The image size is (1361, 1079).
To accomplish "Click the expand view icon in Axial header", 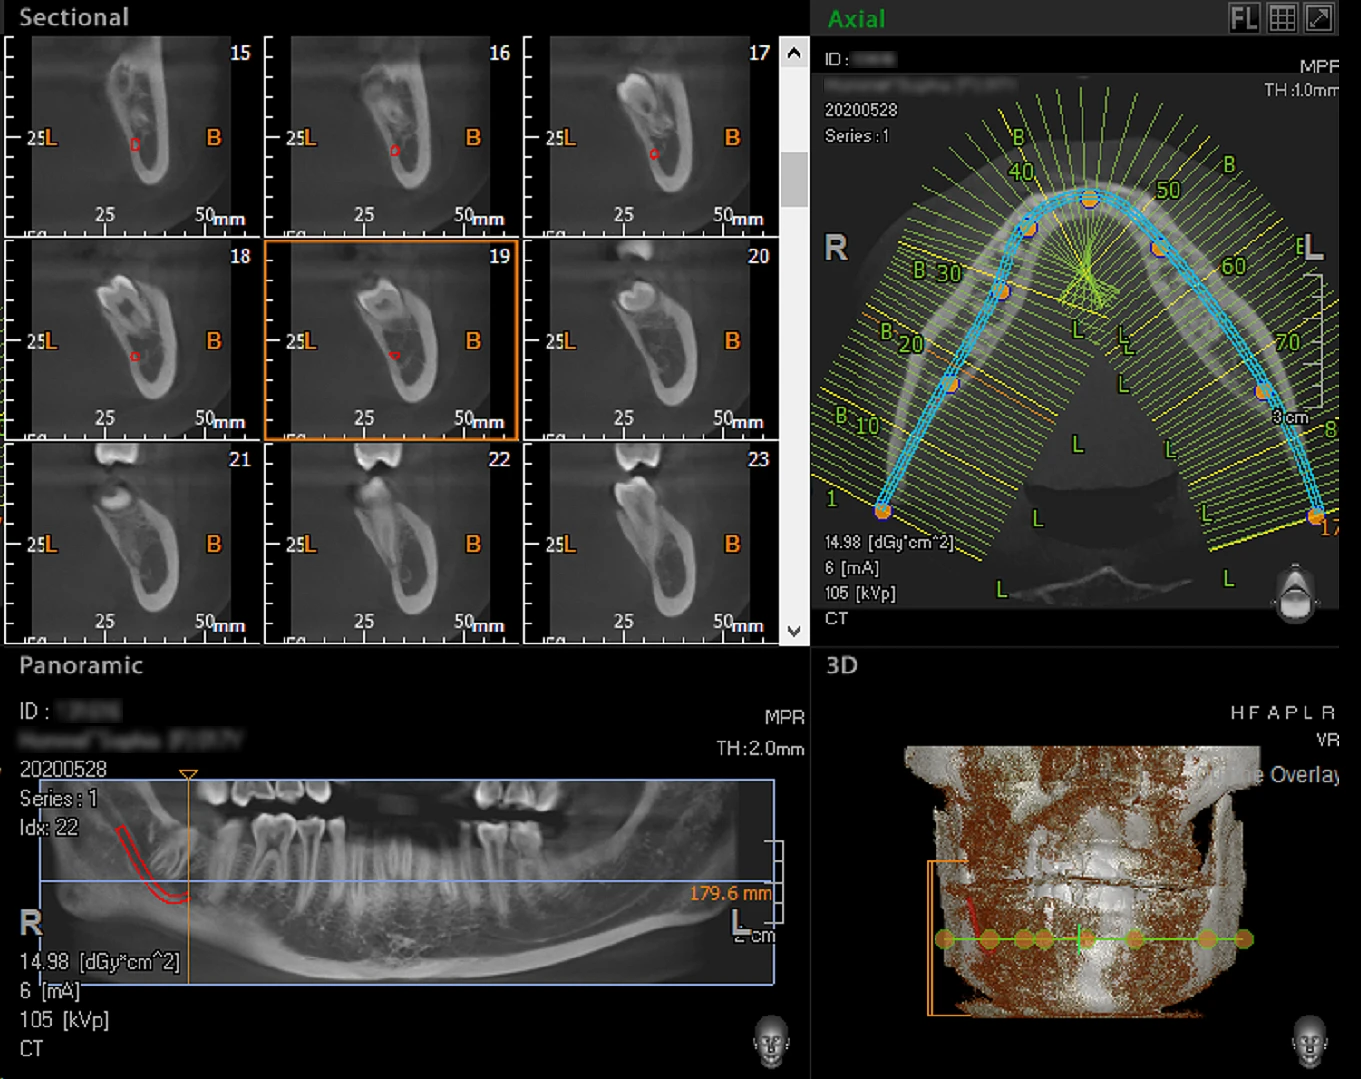I will 1319,18.
